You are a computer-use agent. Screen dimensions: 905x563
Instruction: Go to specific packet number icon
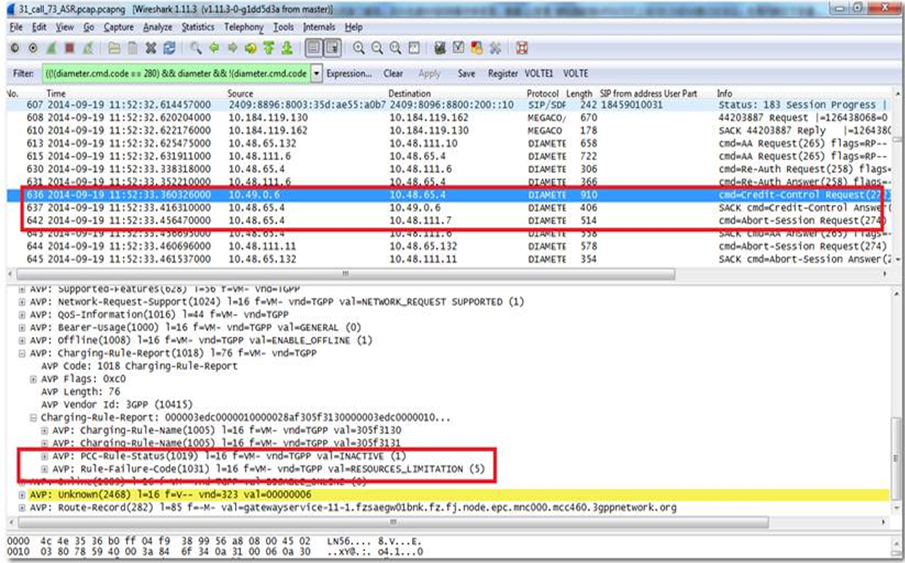[x=250, y=49]
